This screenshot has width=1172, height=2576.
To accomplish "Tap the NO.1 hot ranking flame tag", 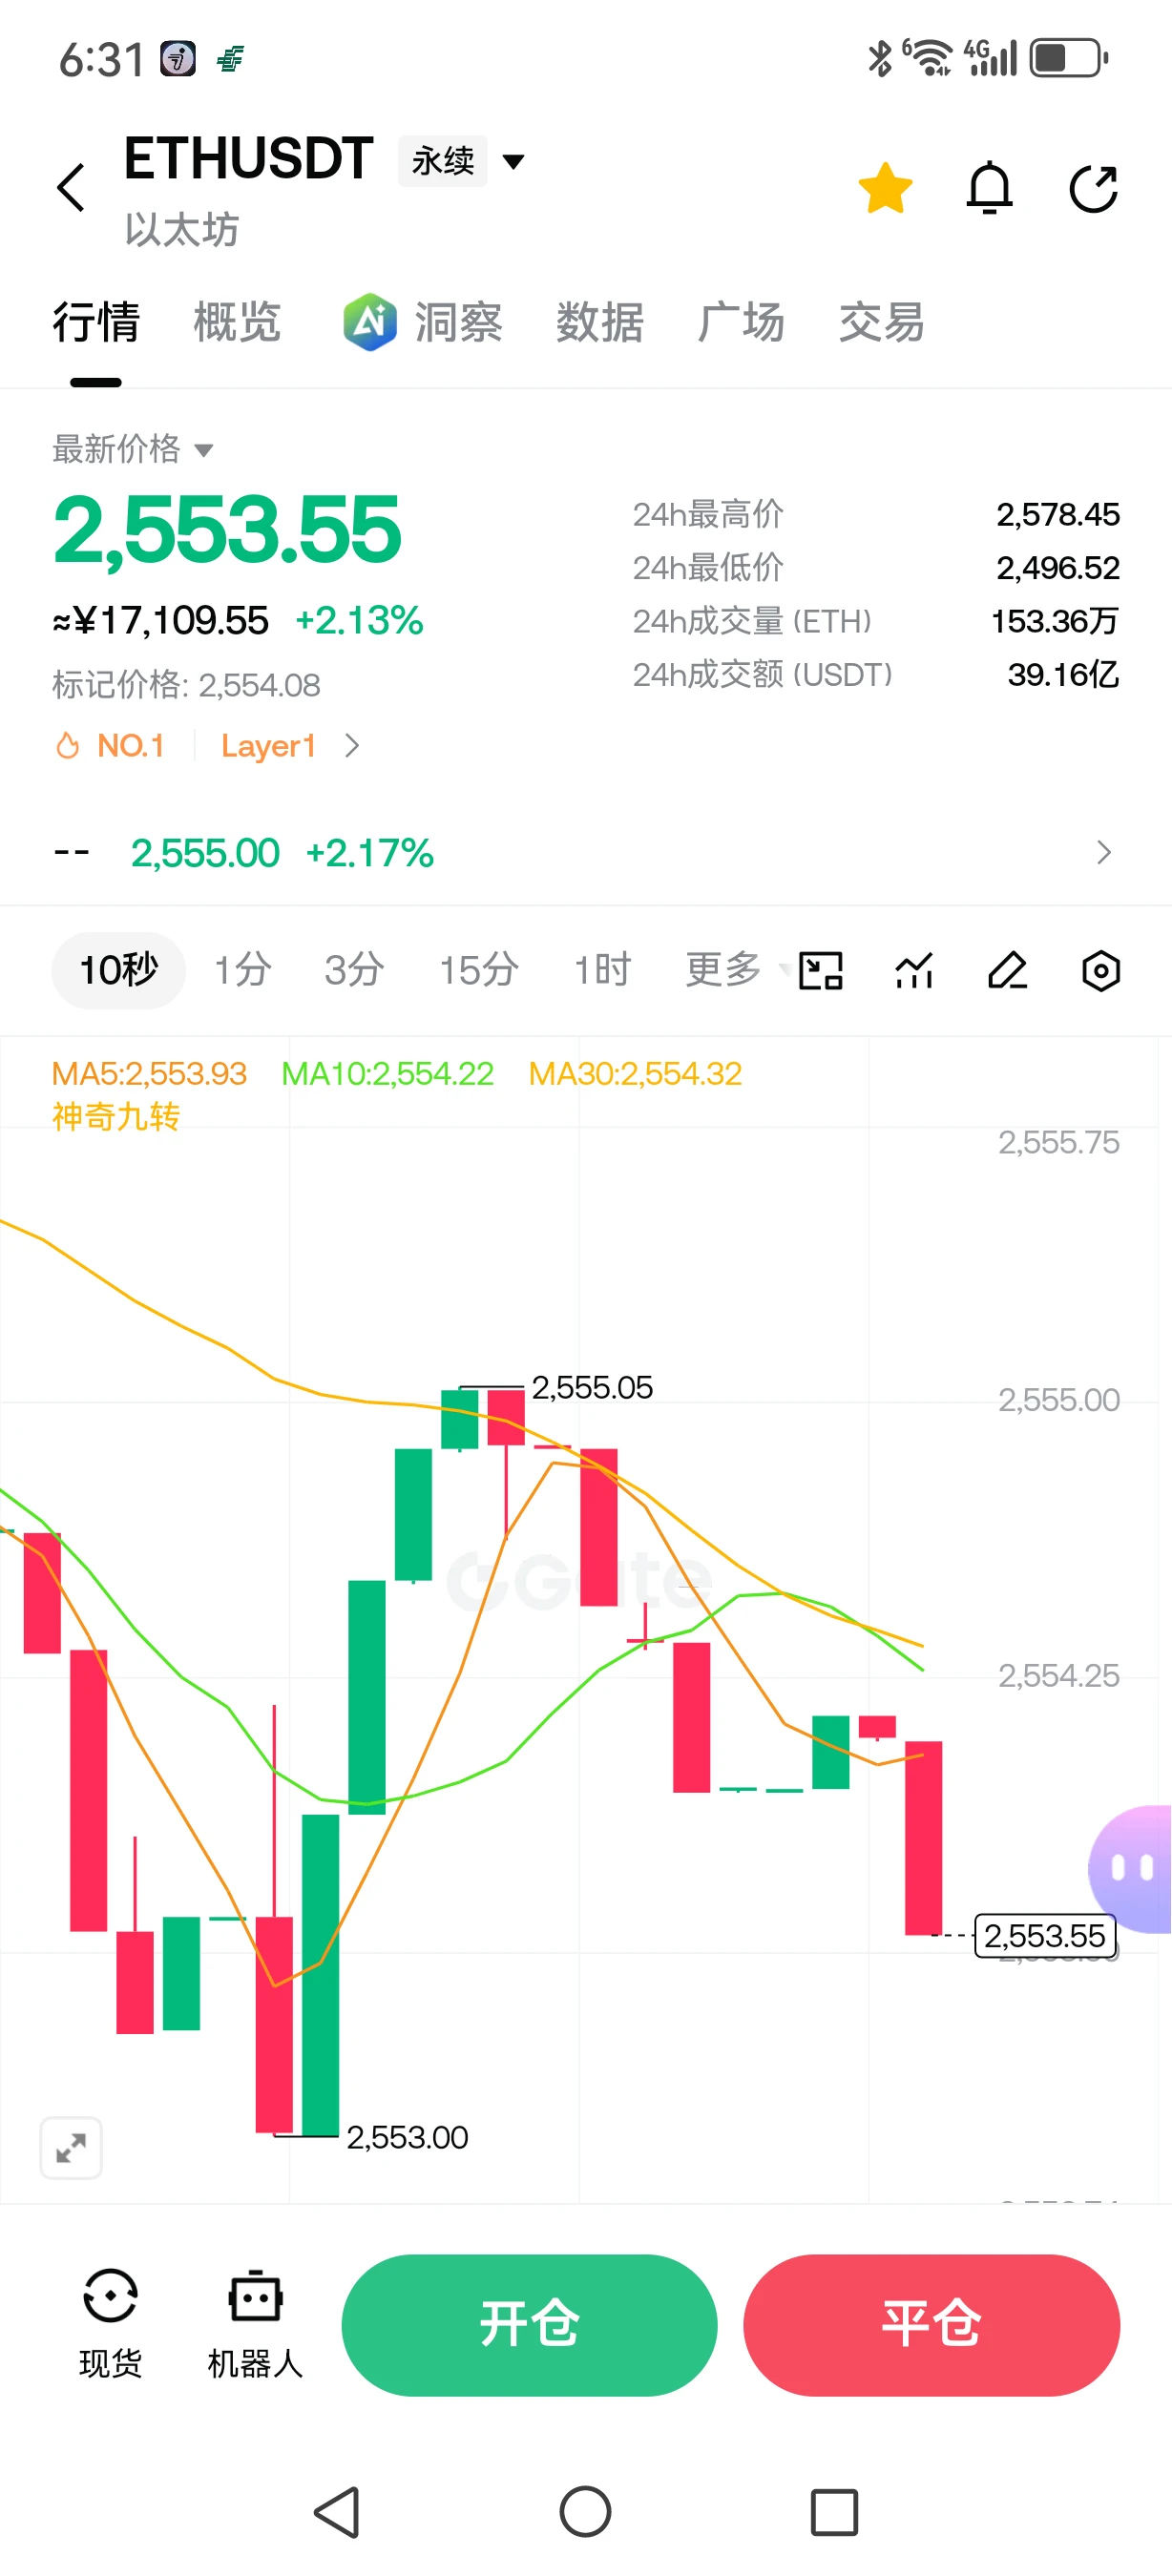I will (110, 746).
